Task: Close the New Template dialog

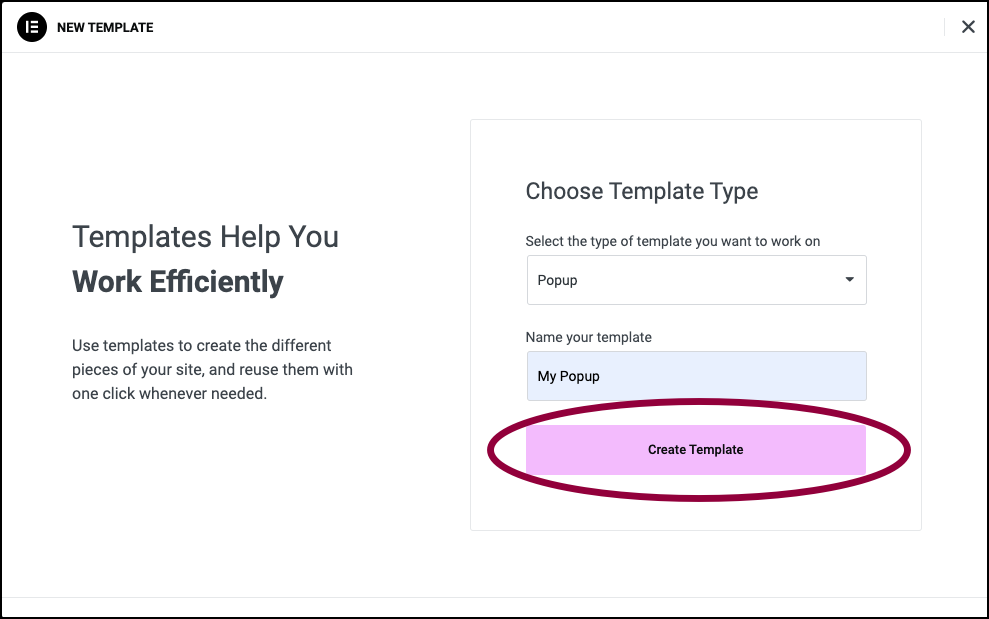Action: click(x=968, y=27)
